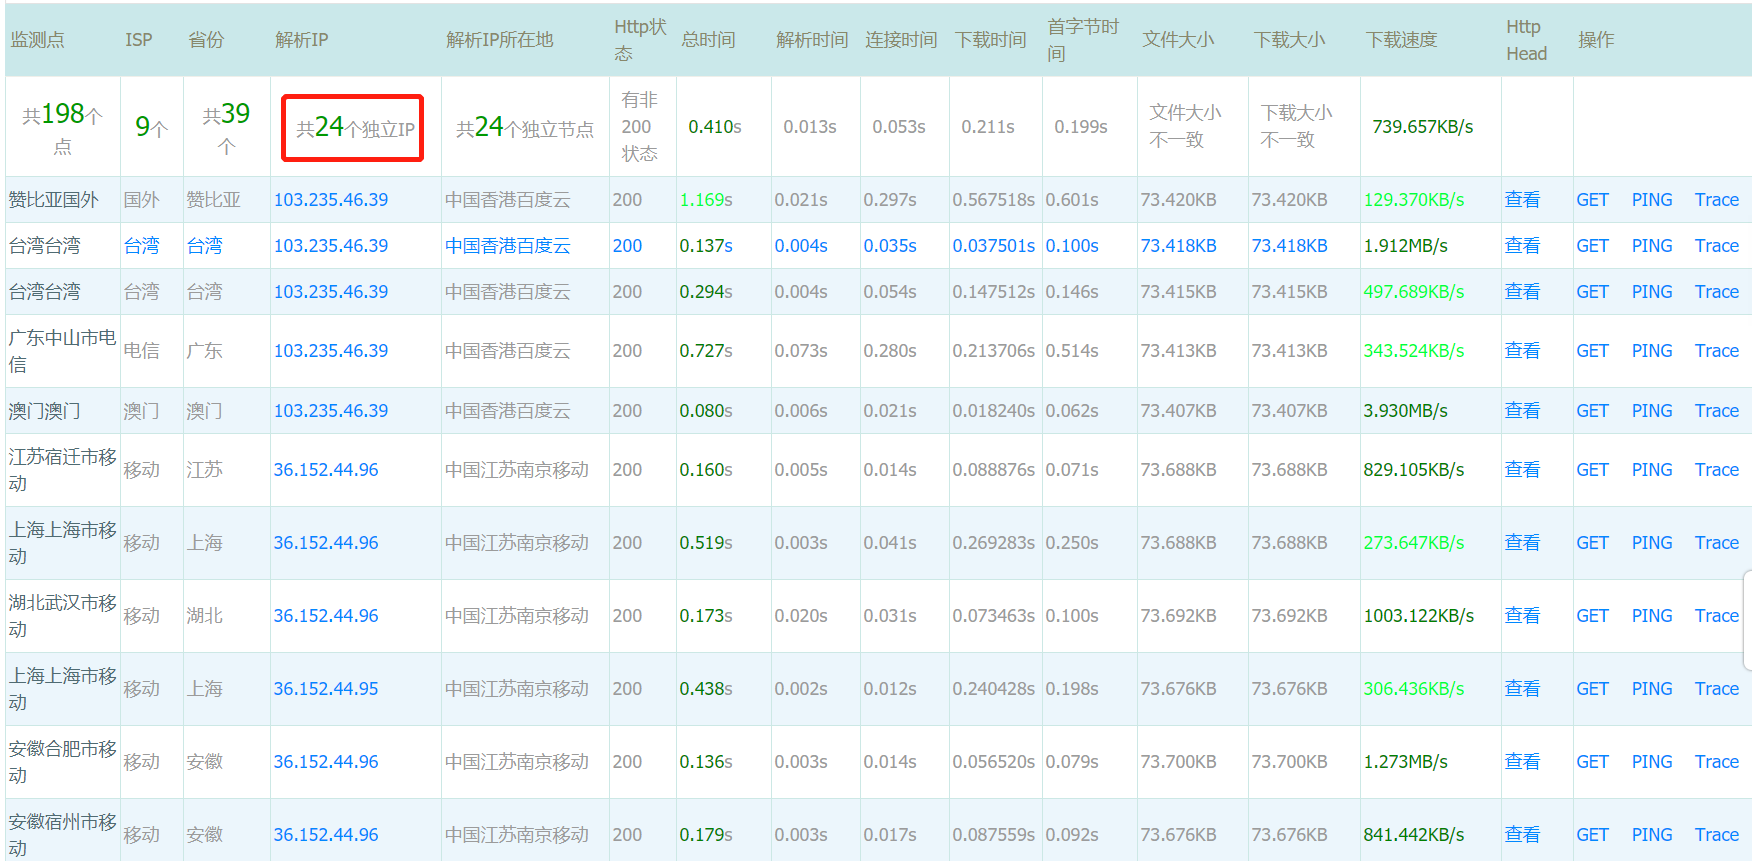Click GET in the 江苏宿迁市移动 row
1752x861 pixels.
point(1592,470)
